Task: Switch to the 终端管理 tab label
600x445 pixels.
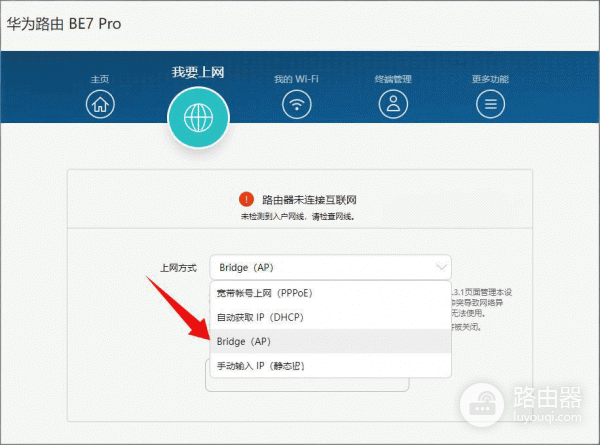Action: [393, 79]
